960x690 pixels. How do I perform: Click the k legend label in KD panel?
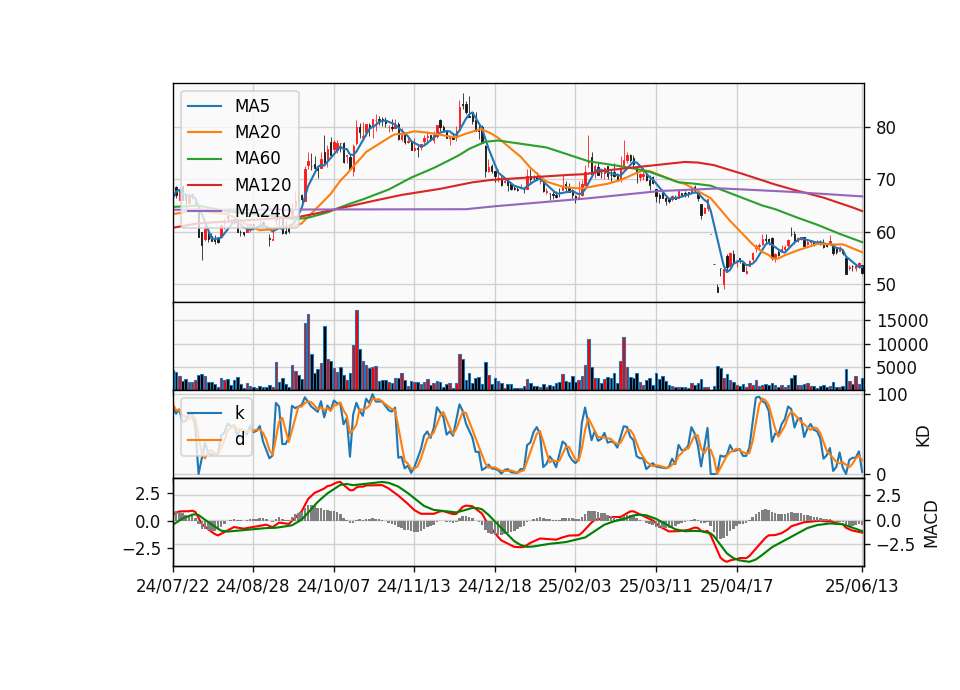[x=240, y=412]
